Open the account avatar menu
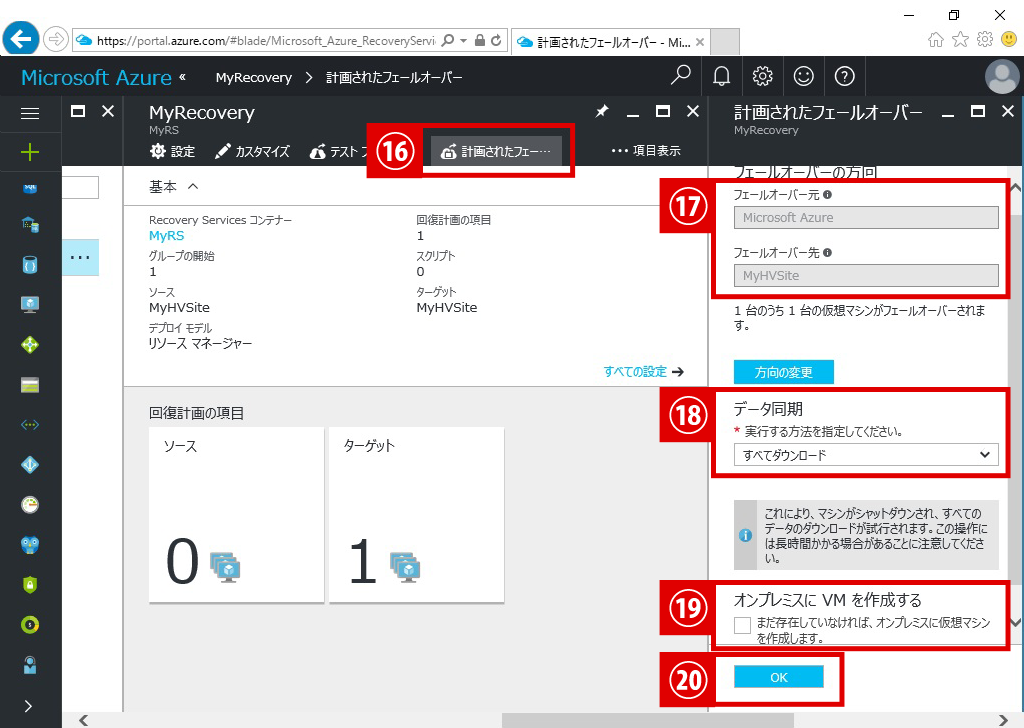Screen dimensions: 1024x728 tap(1002, 76)
